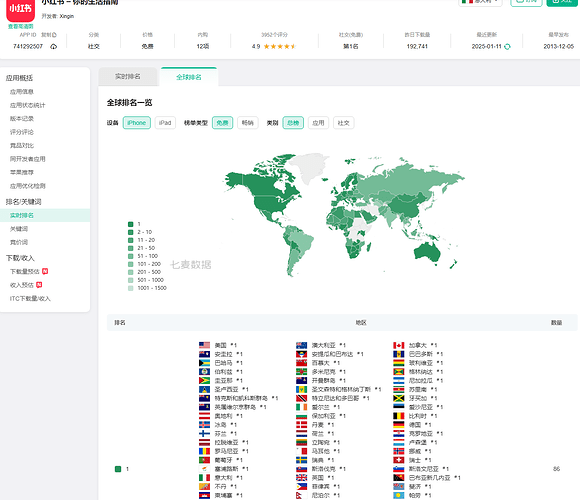Click the outlined button beside country selector
This screenshot has height=500, width=580.
click(526, 2)
